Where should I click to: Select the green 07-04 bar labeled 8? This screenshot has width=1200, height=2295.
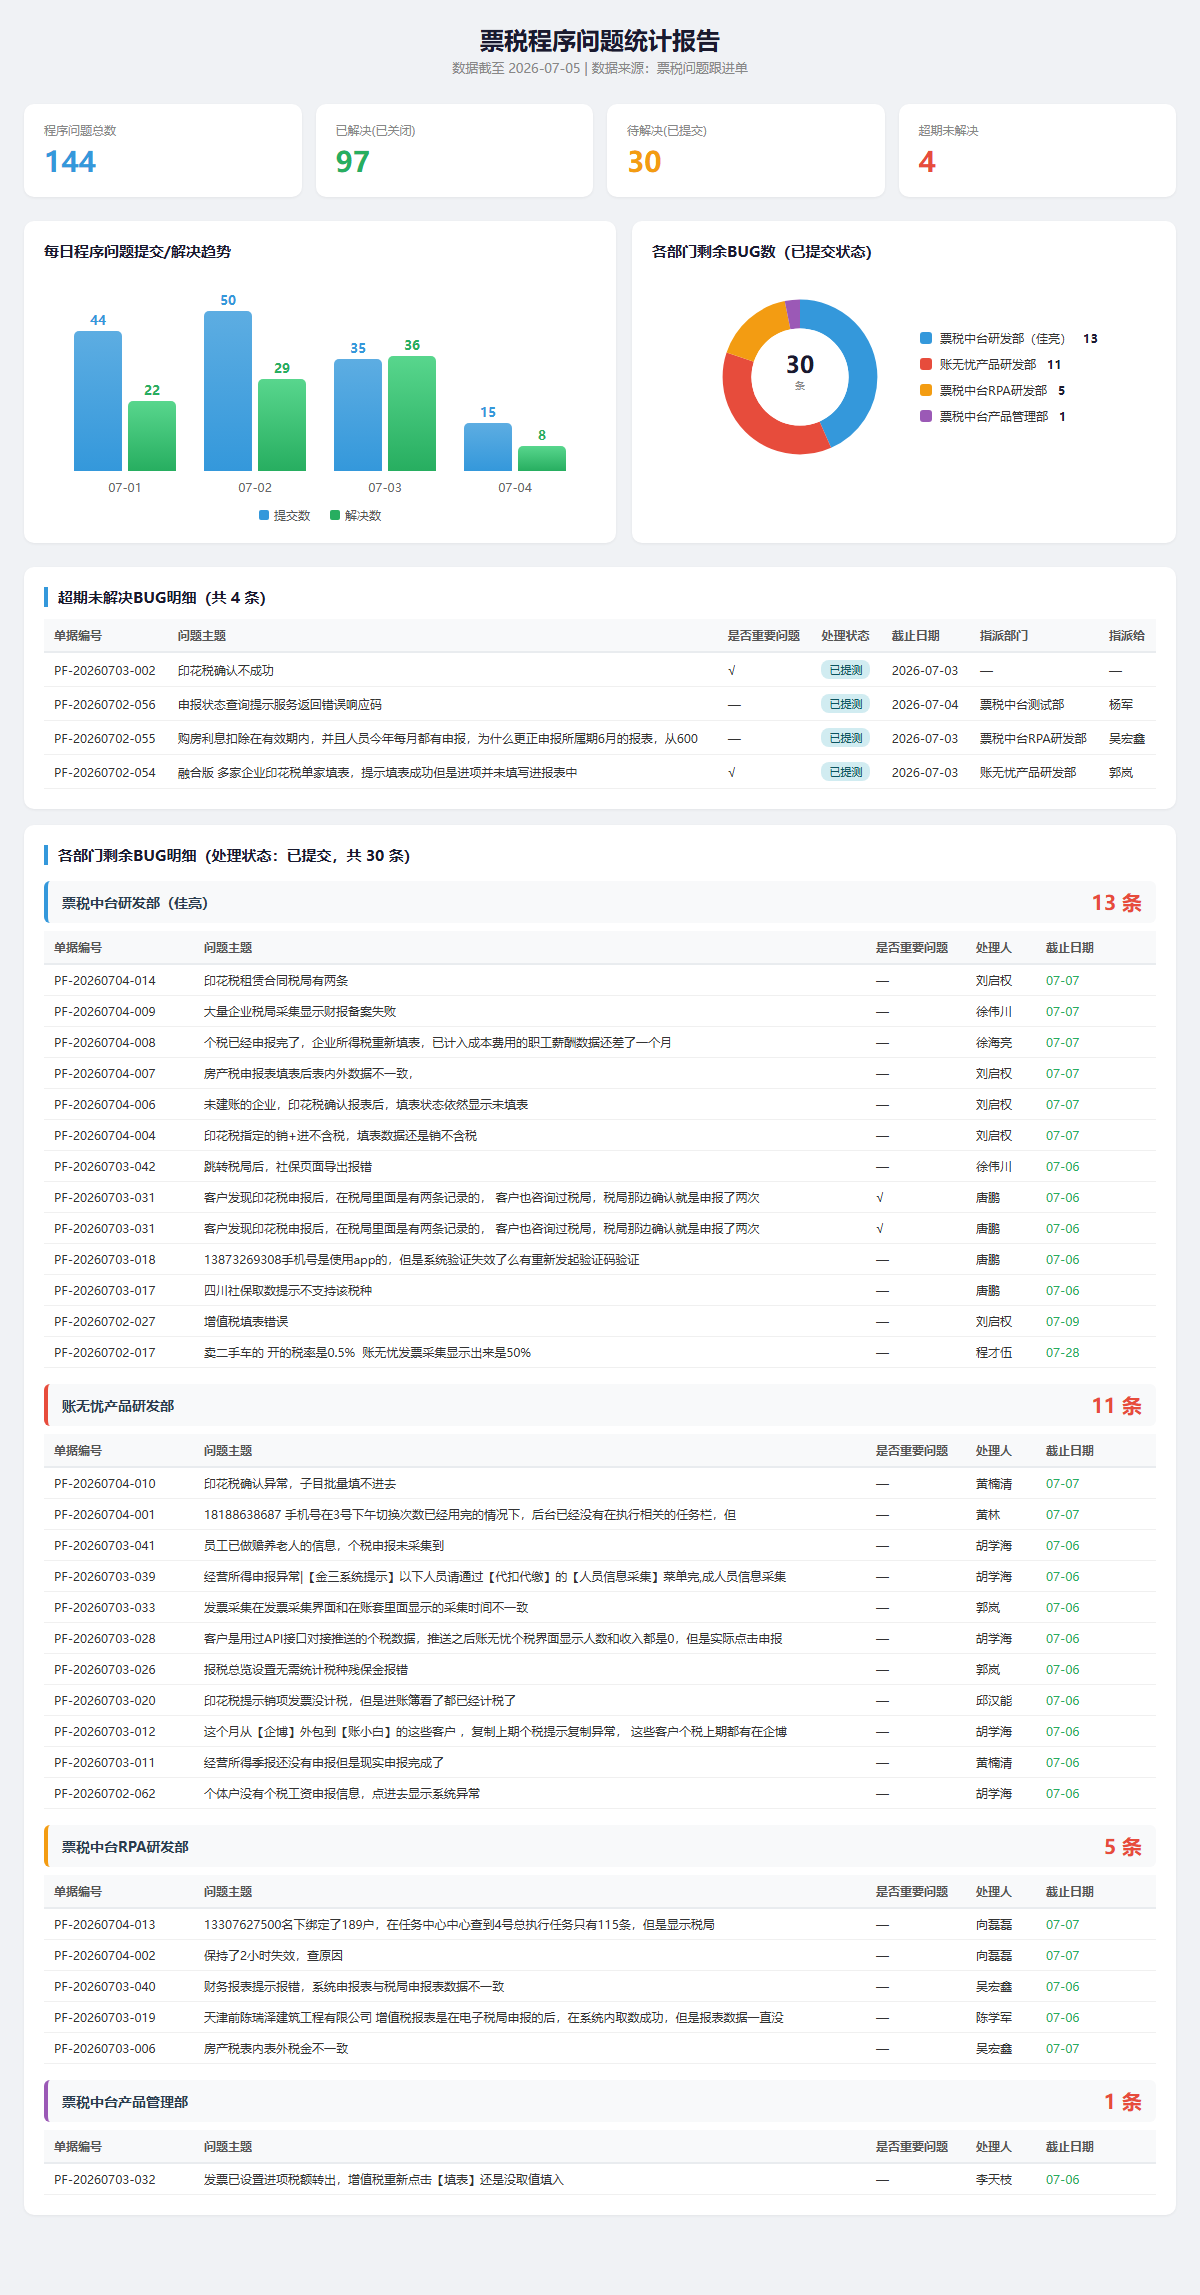coord(542,458)
